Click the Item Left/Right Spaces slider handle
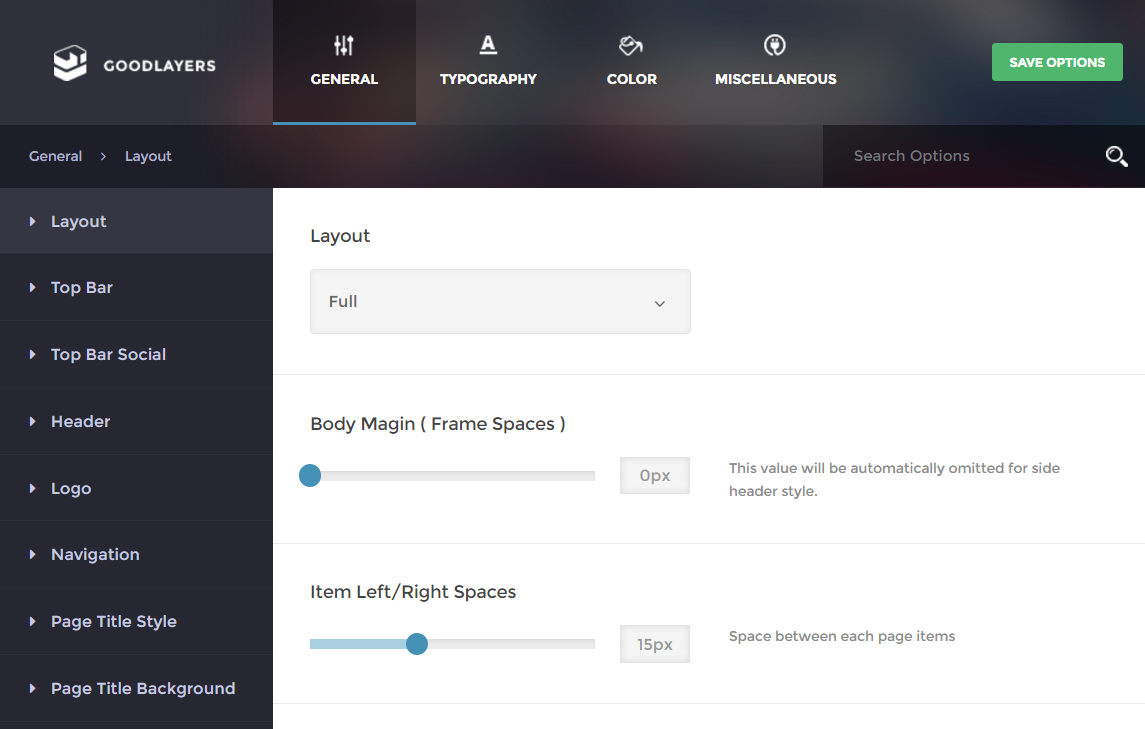Image resolution: width=1145 pixels, height=729 pixels. pos(417,644)
